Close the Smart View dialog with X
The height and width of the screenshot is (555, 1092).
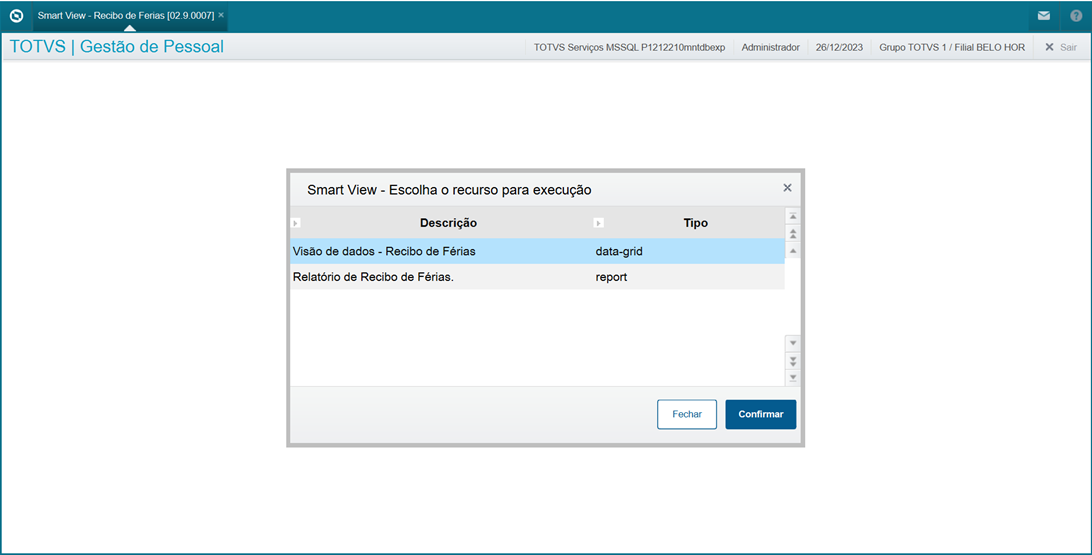[x=787, y=188]
